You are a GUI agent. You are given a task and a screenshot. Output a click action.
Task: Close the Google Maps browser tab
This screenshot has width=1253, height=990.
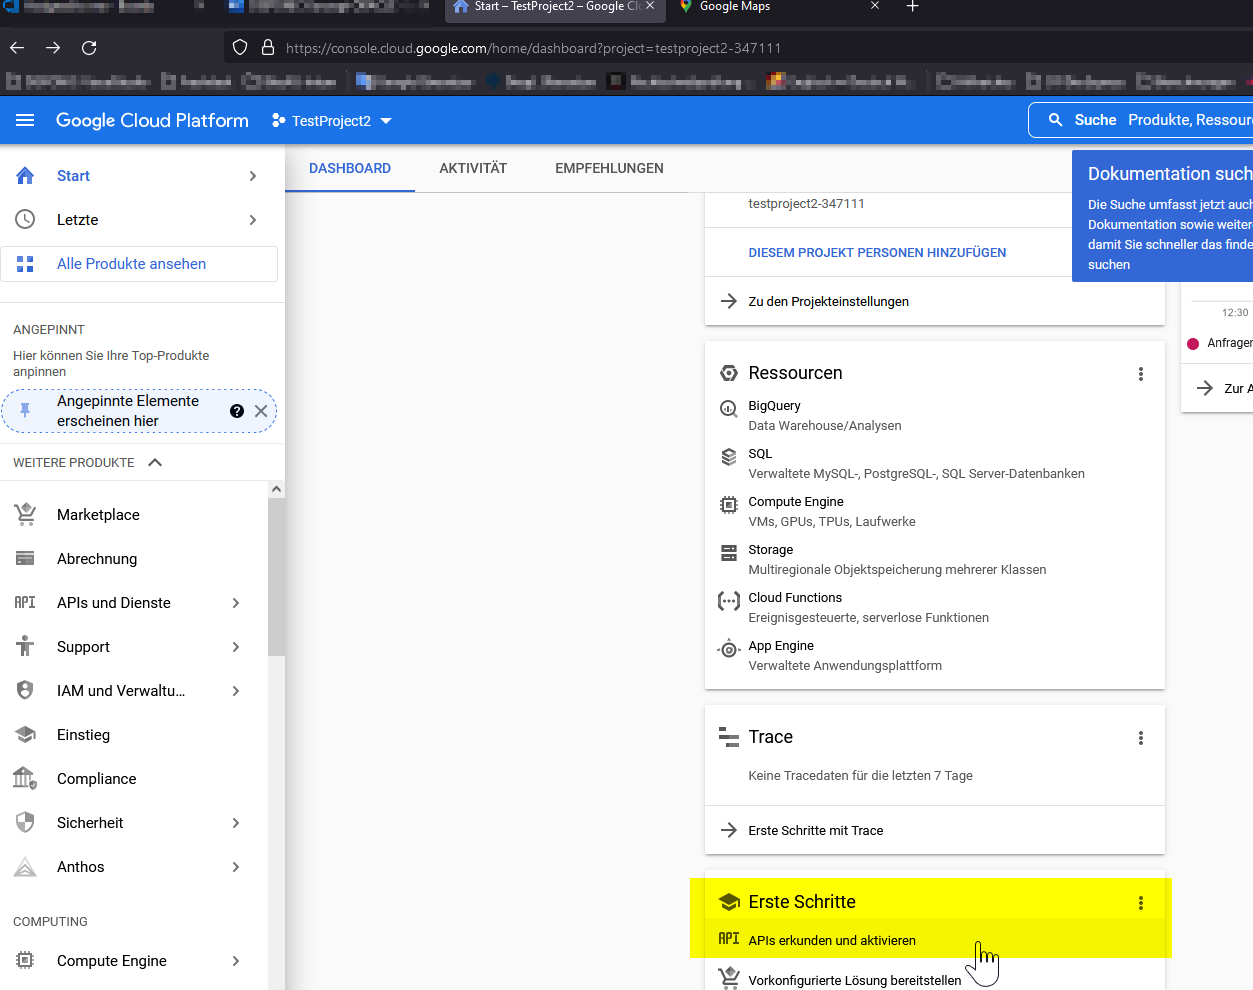point(875,6)
